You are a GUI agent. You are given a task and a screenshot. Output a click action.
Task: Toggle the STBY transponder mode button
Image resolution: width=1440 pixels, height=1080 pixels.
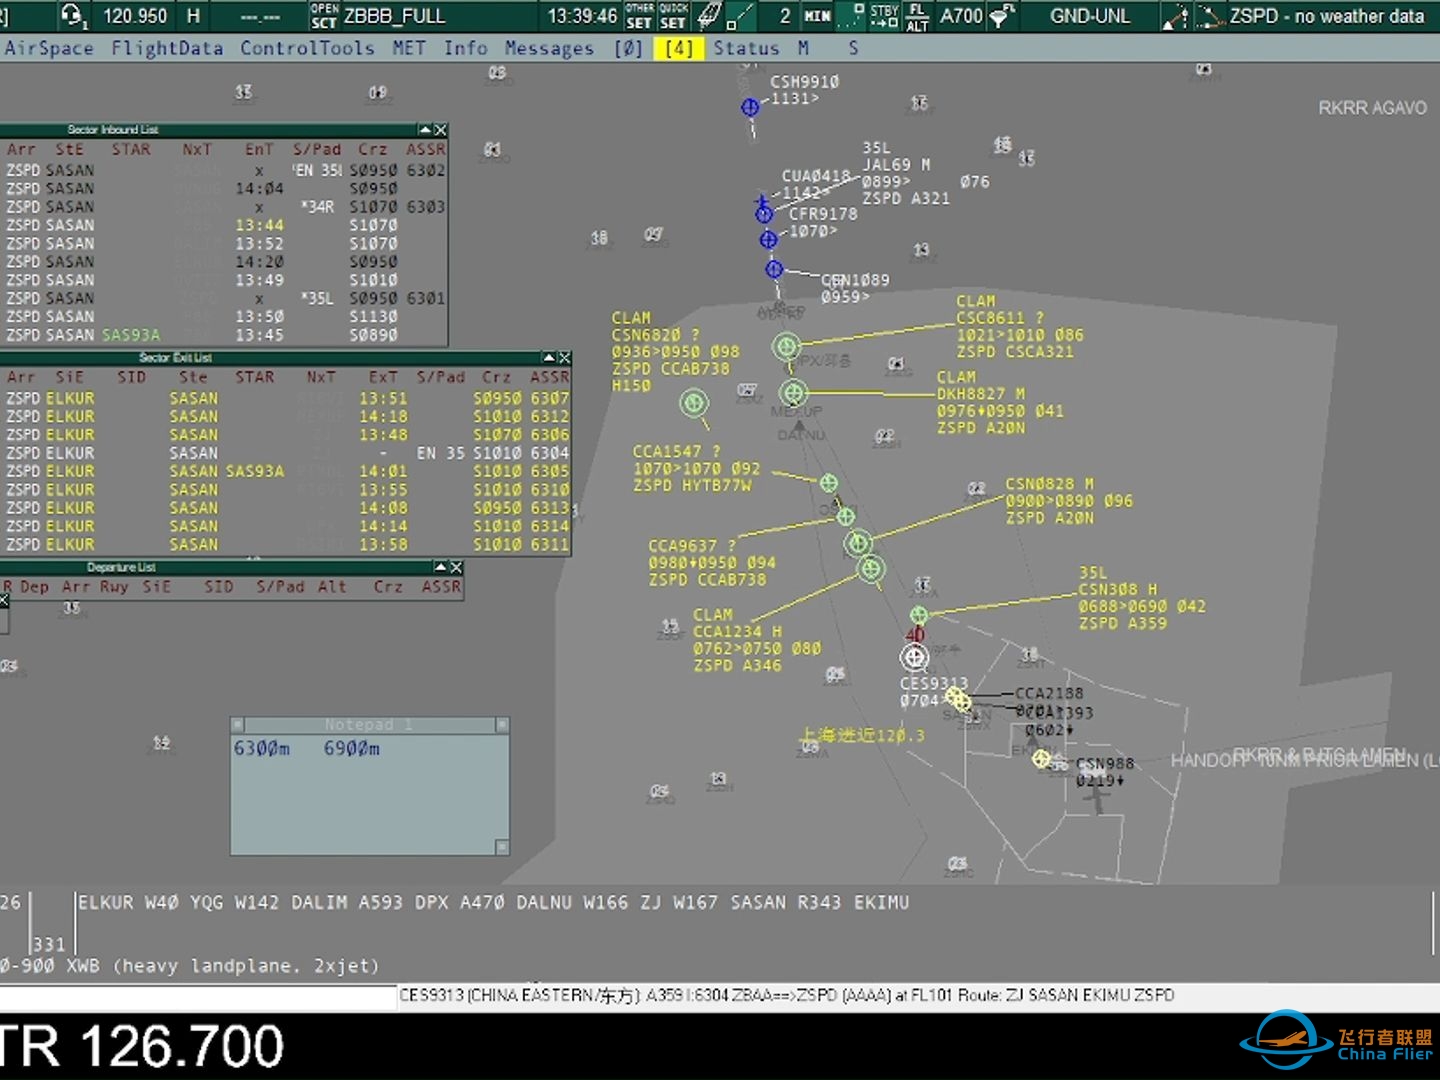click(885, 15)
